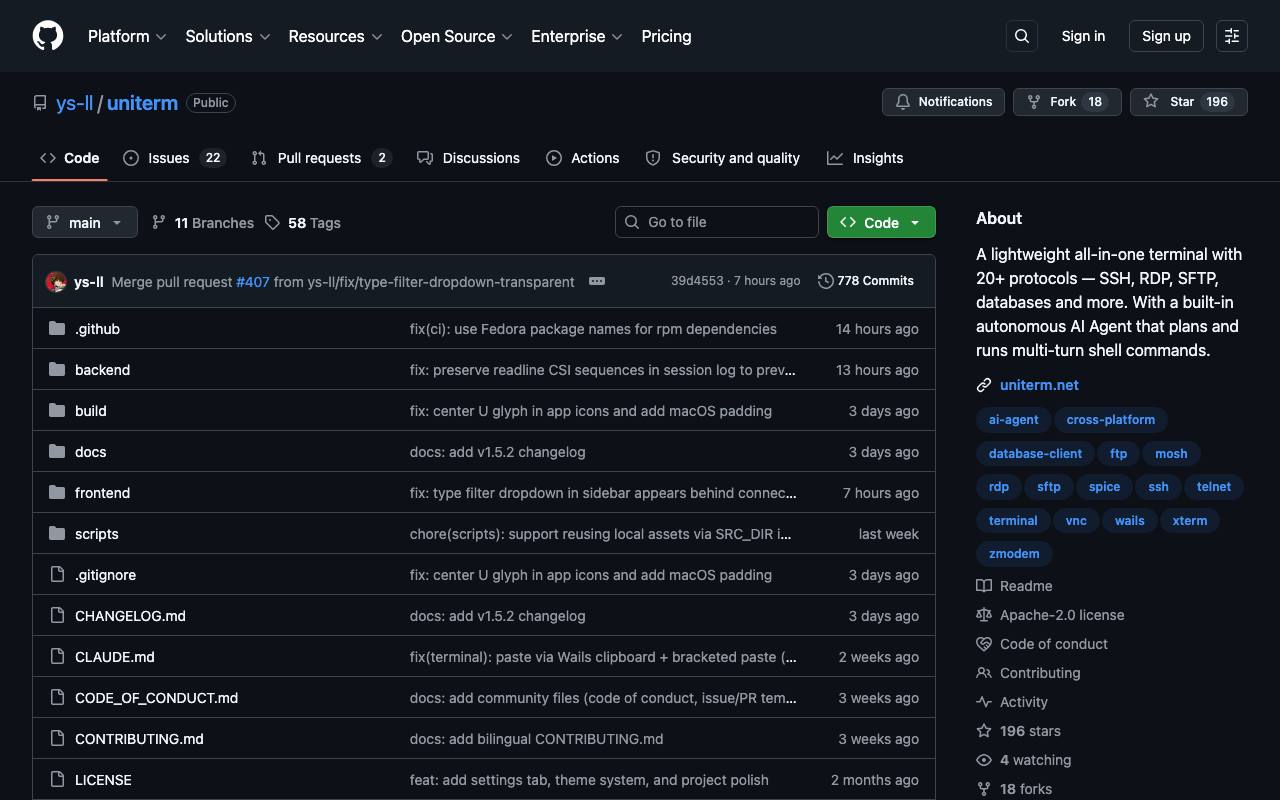Viewport: 1280px width, 800px height.
Task: Click the CHANGELOG.md file icon
Action: 57,616
